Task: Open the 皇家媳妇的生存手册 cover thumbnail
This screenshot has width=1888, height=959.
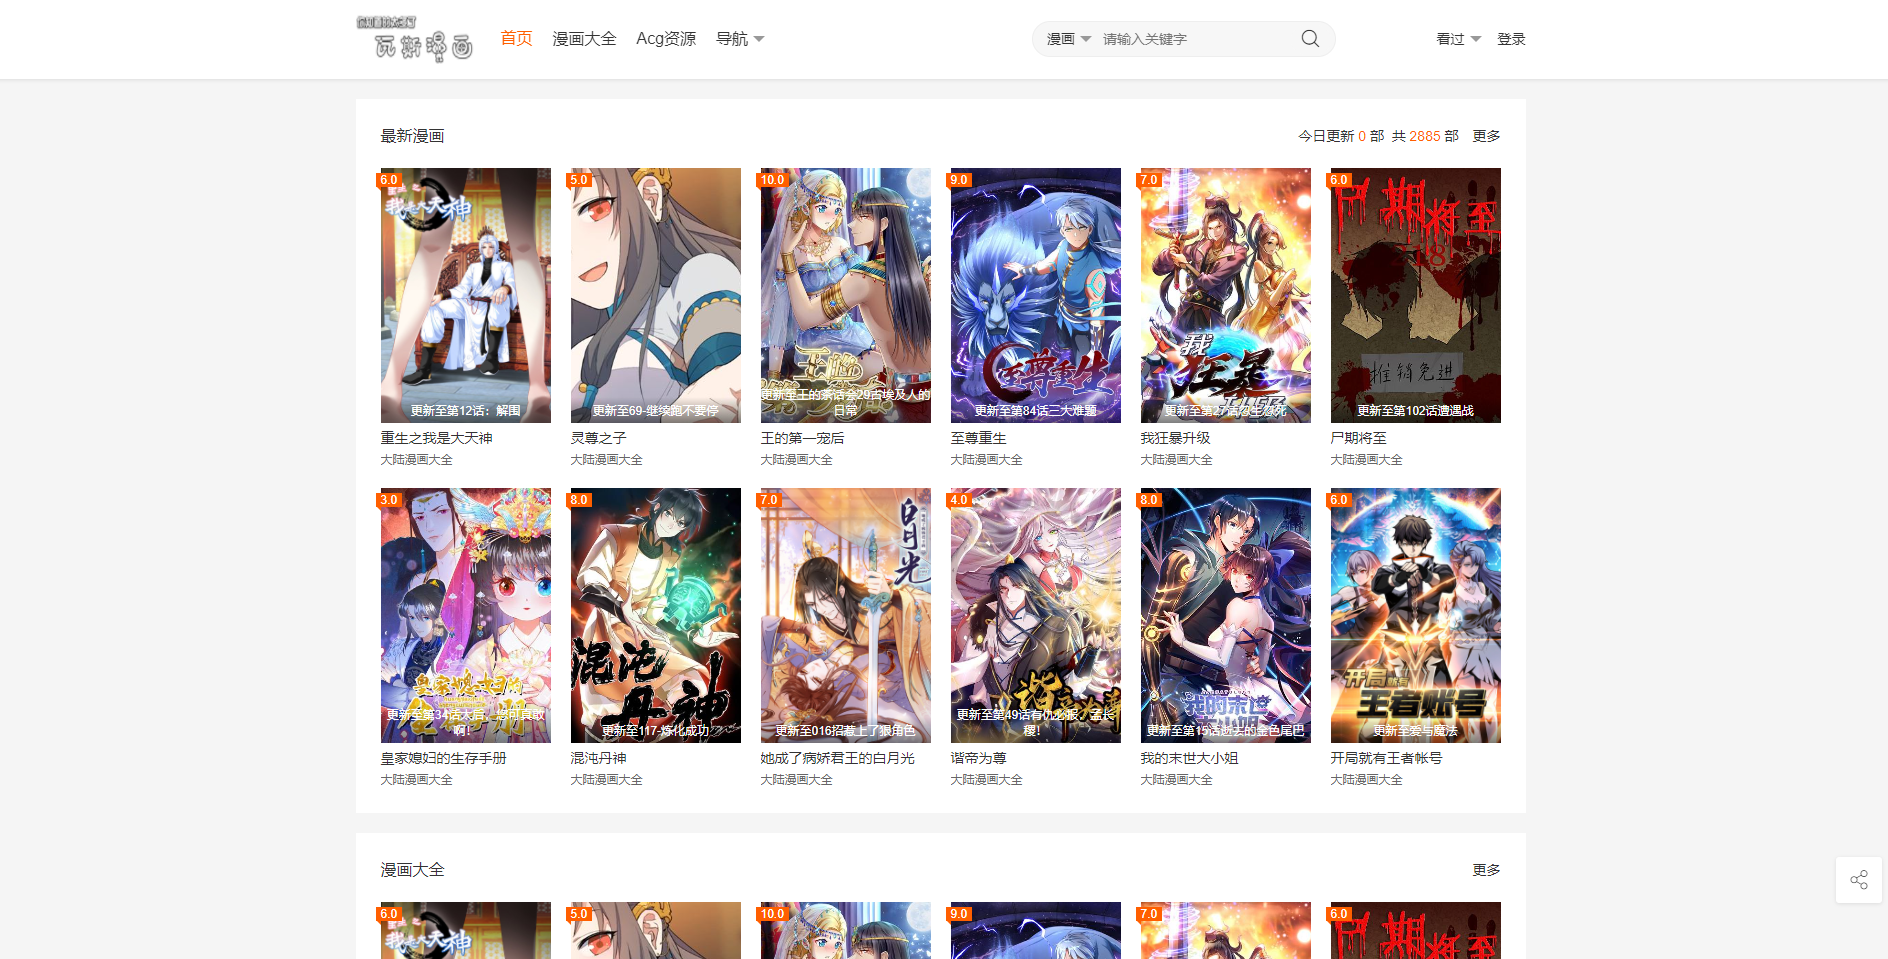Action: coord(466,615)
